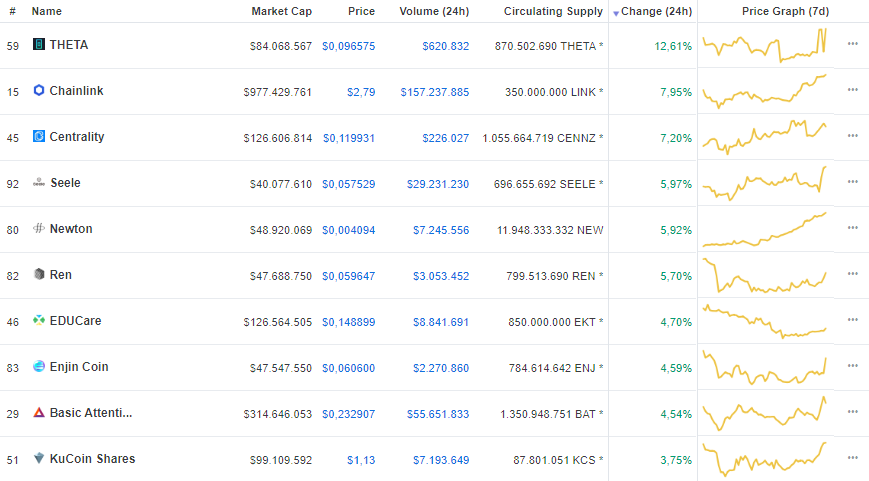869x481 pixels.
Task: Open the Ren coin page link
Action: 60,275
